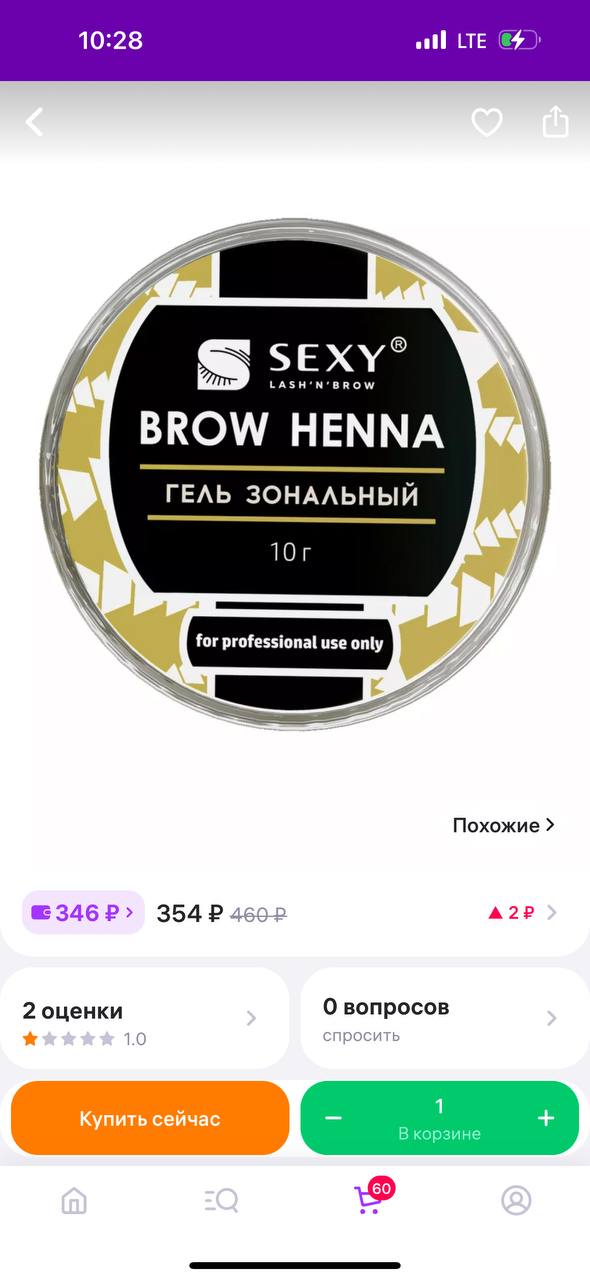
Task: Open the 0 вопросов questions card
Action: [445, 1018]
